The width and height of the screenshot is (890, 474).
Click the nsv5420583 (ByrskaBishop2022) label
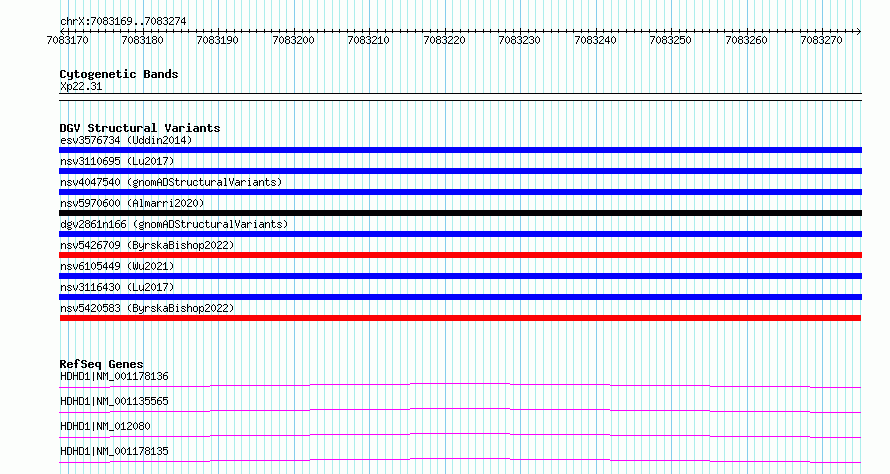(x=147, y=308)
